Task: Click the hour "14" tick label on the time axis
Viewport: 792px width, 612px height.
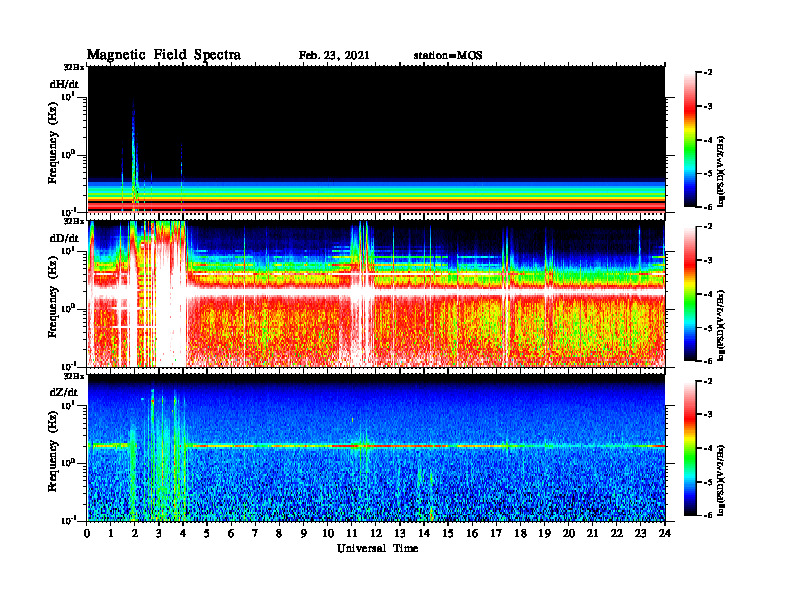Action: click(423, 533)
